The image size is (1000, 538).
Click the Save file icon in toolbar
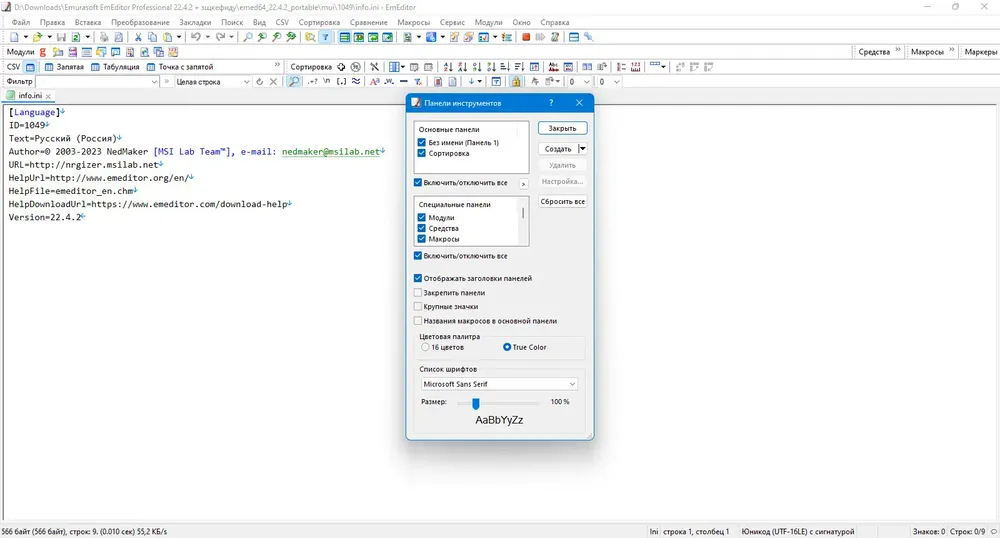[61, 37]
